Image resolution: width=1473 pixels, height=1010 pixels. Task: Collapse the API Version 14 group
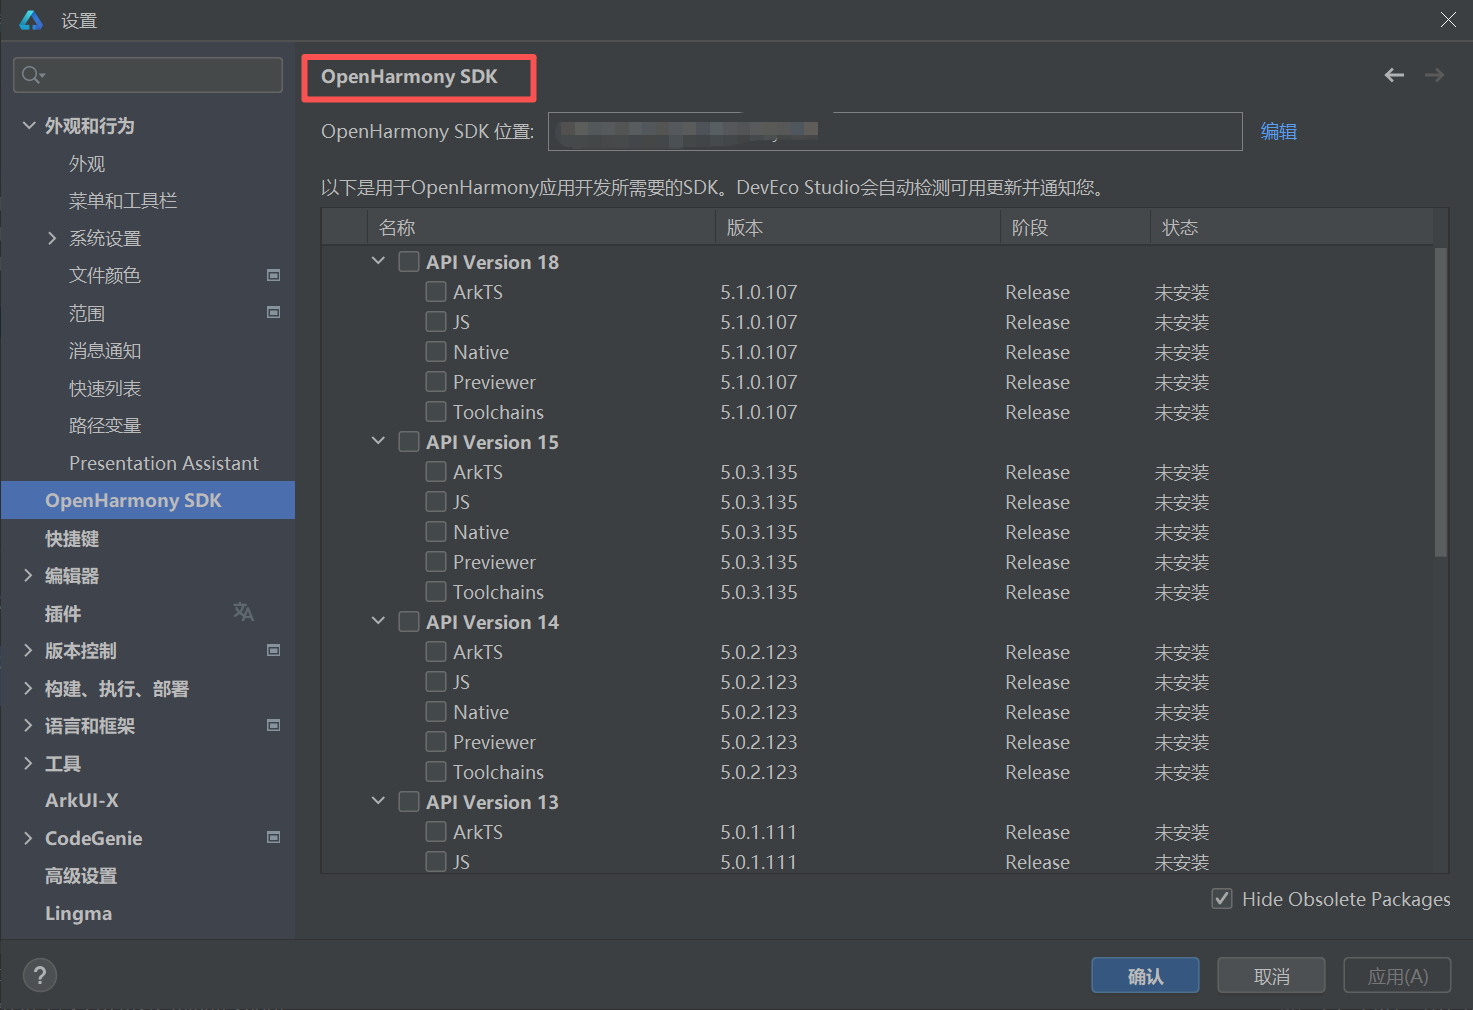[x=378, y=621]
